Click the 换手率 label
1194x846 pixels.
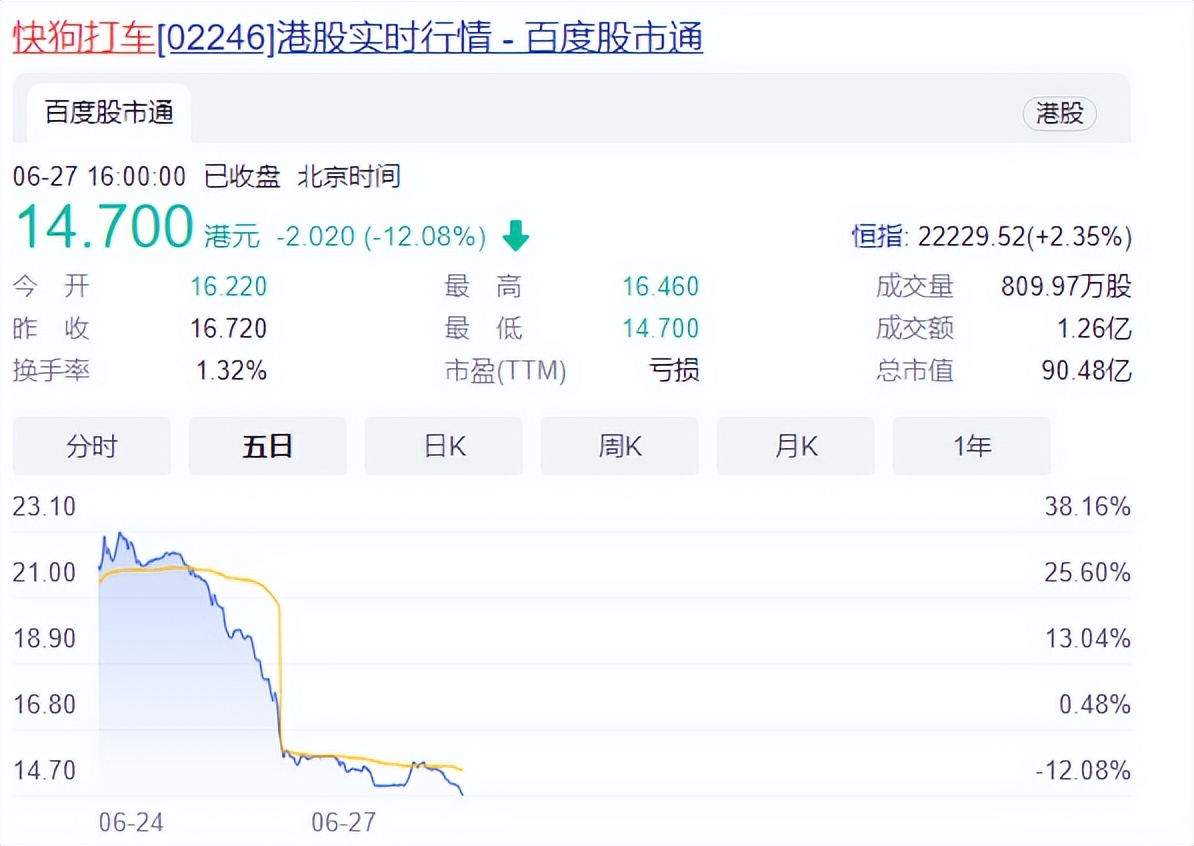51,371
